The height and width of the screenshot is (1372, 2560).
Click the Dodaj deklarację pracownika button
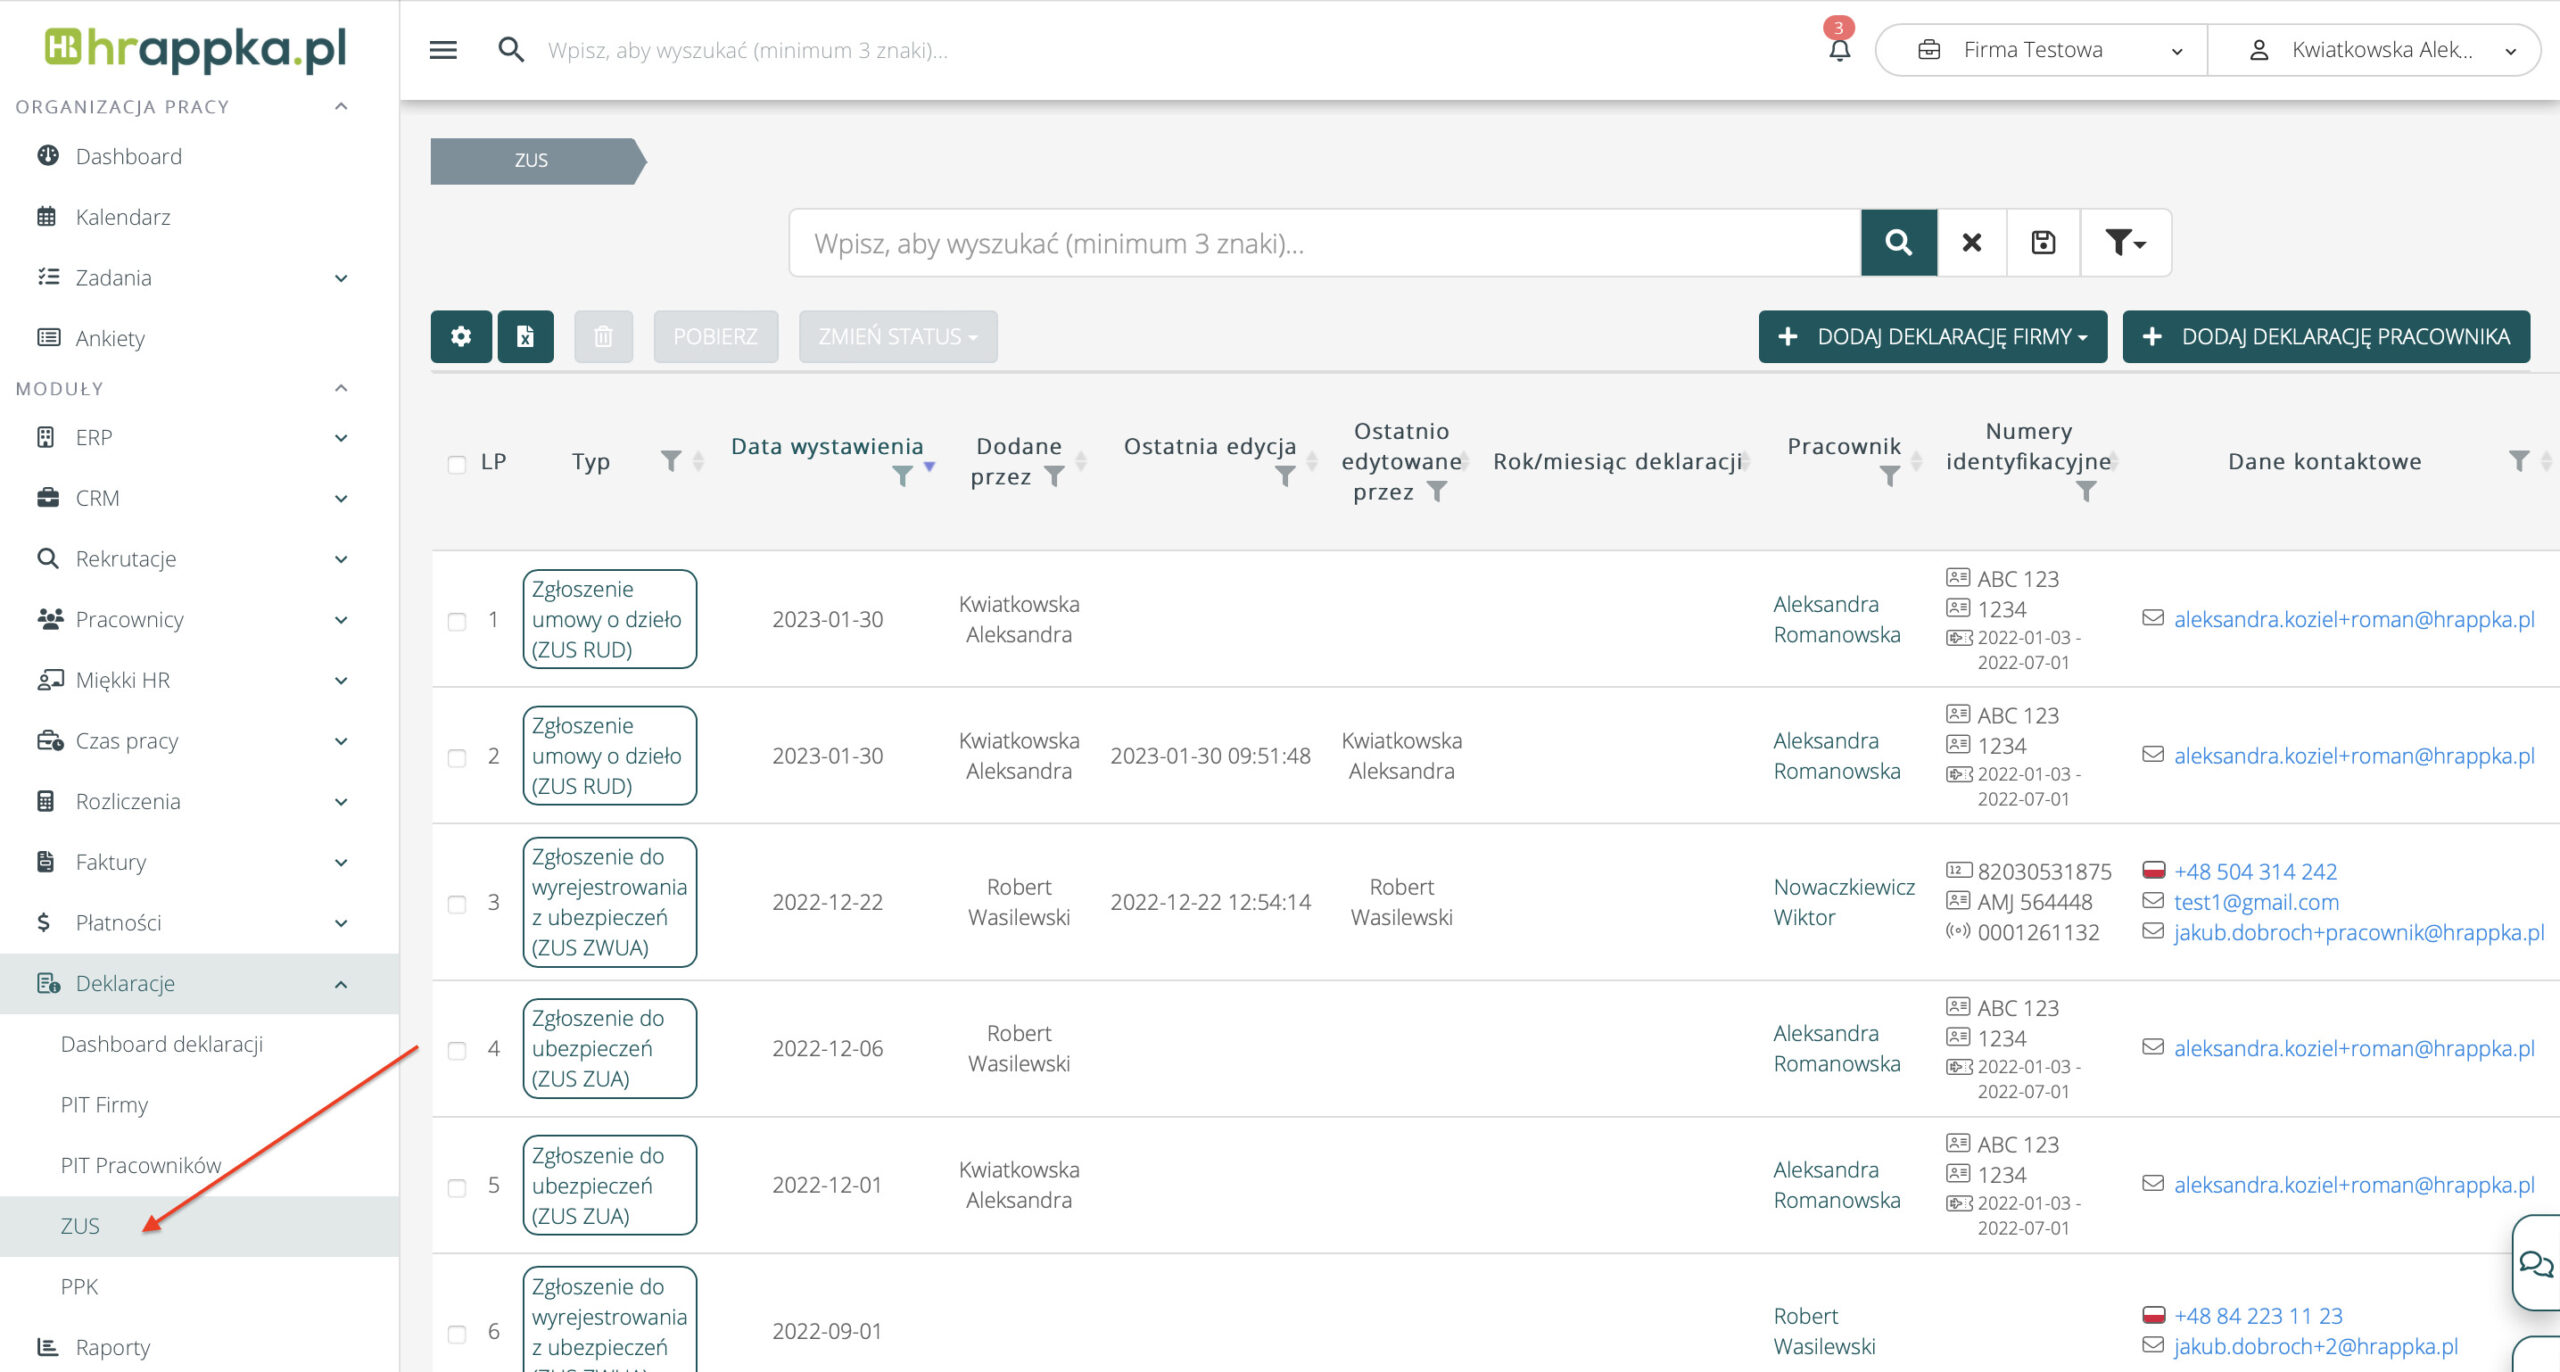(2326, 337)
